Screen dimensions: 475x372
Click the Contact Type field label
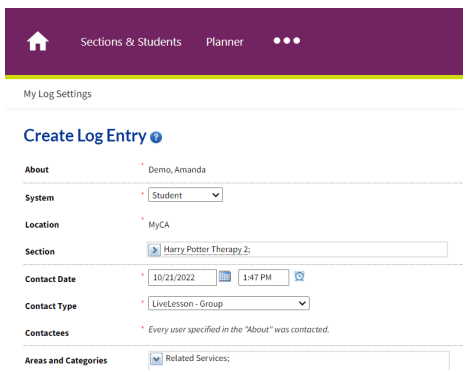click(x=51, y=306)
